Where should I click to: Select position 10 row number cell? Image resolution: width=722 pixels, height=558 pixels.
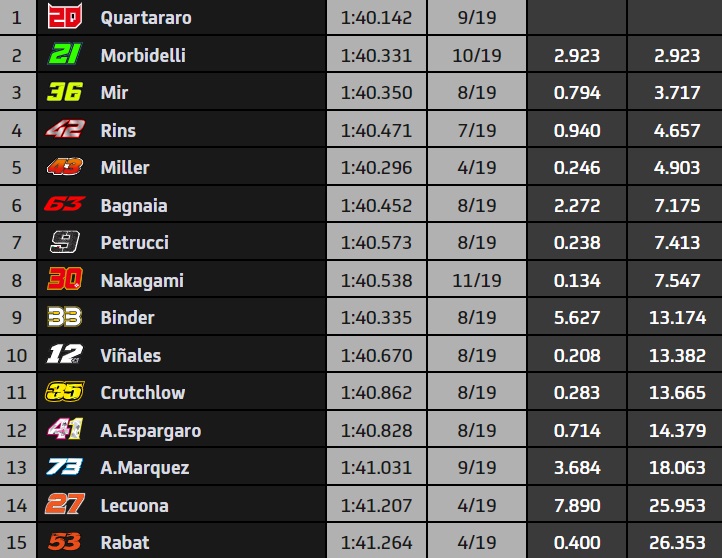point(17,355)
